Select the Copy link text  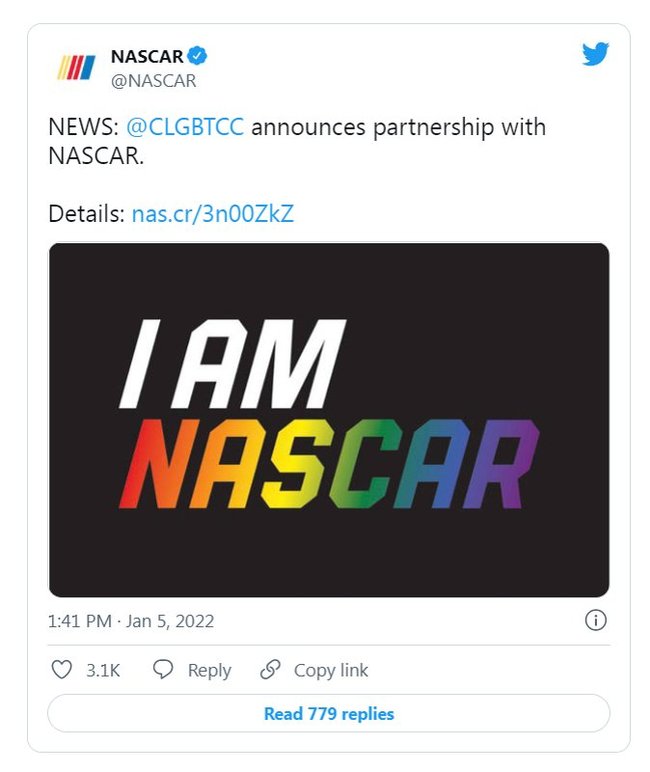tap(331, 671)
